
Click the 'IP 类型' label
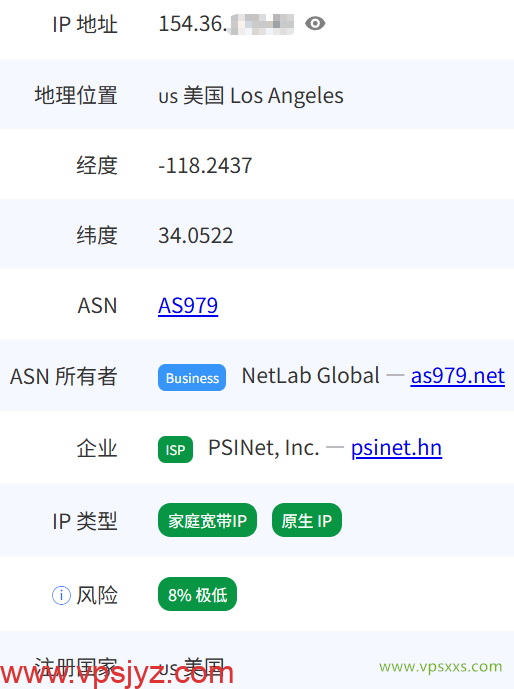pyautogui.click(x=85, y=522)
